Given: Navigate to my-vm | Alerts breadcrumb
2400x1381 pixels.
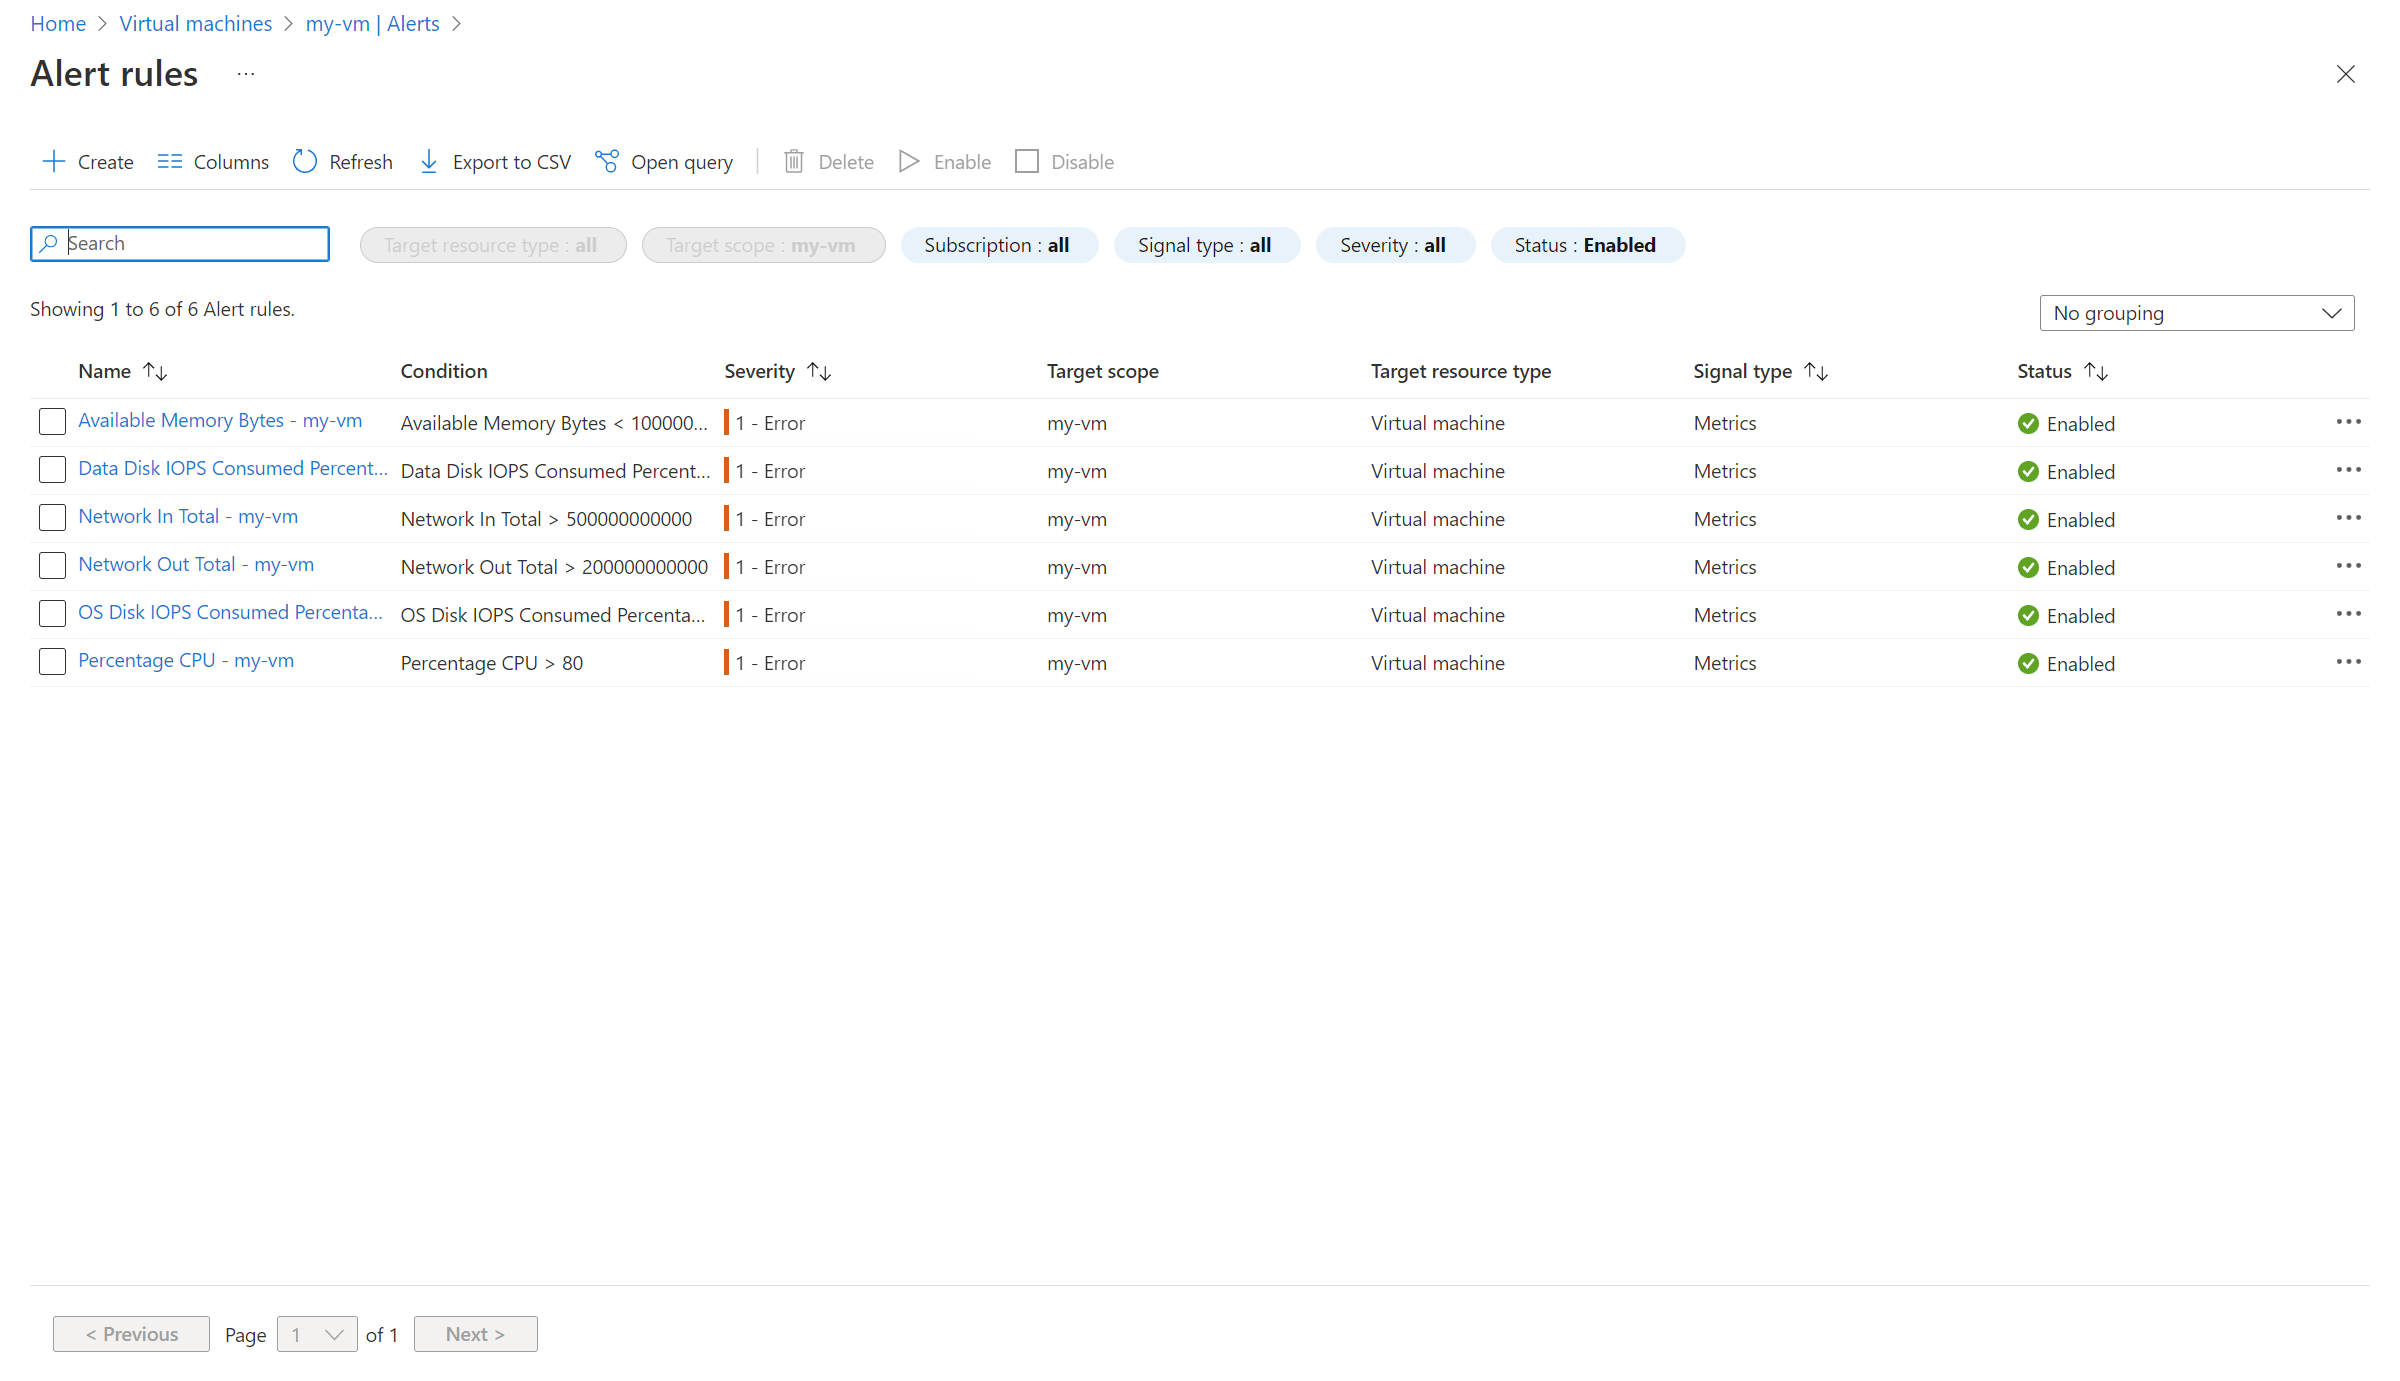Looking at the screenshot, I should tap(372, 23).
